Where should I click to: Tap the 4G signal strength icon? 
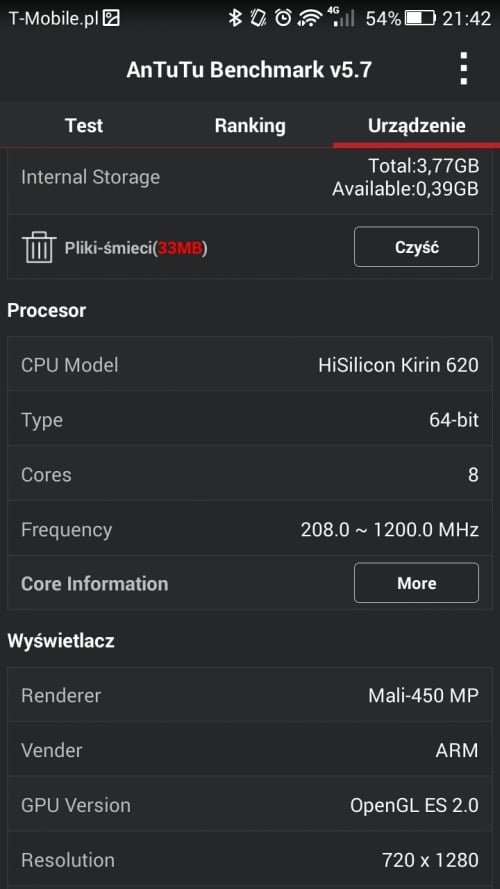pos(341,17)
